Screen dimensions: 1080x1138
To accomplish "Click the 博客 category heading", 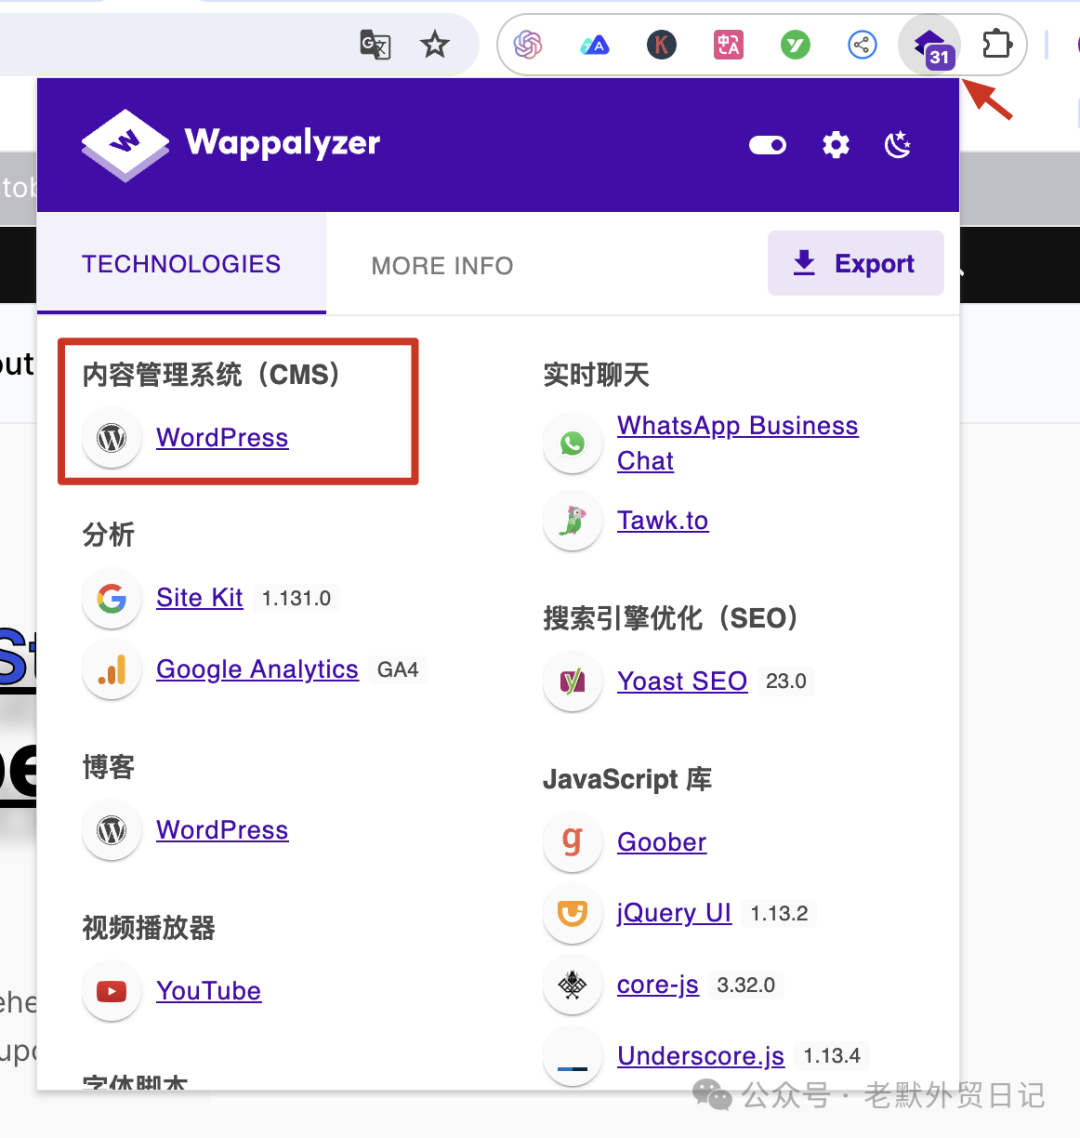I will (x=109, y=767).
